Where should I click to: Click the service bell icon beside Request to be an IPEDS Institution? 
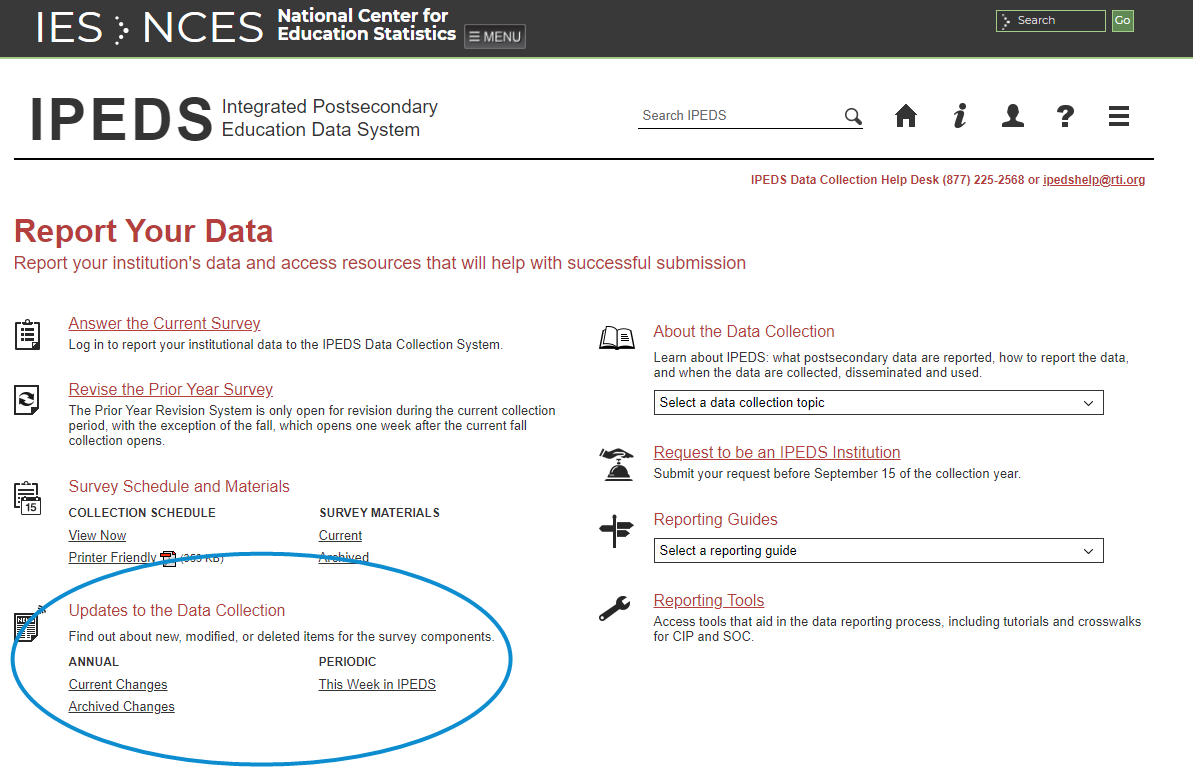click(x=617, y=464)
